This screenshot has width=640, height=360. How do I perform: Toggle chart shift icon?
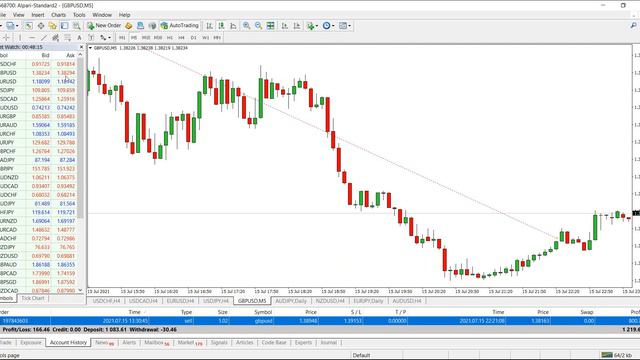297,26
